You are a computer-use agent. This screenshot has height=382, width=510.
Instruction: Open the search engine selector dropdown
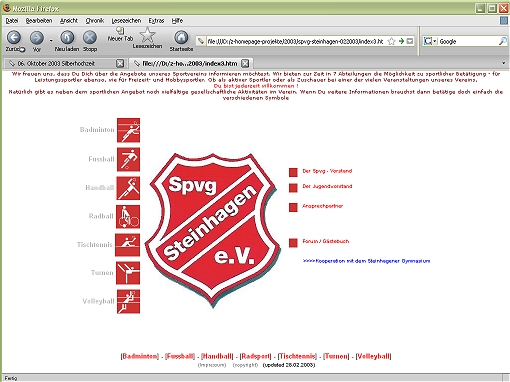tap(430, 41)
